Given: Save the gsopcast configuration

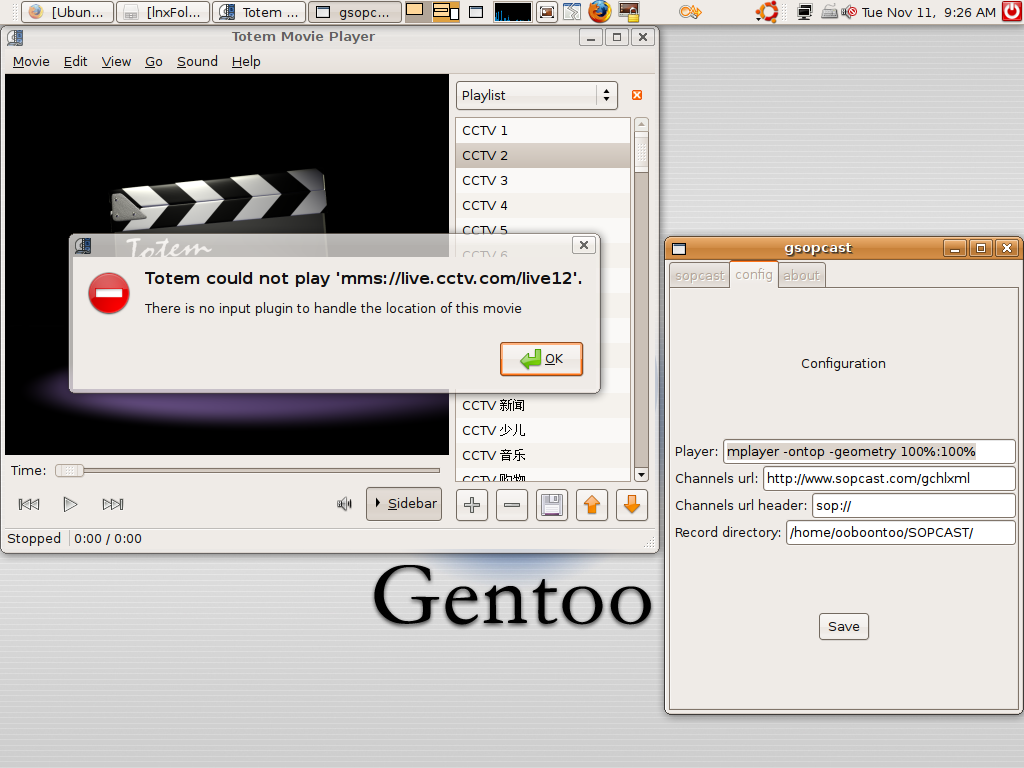Looking at the screenshot, I should pos(844,626).
